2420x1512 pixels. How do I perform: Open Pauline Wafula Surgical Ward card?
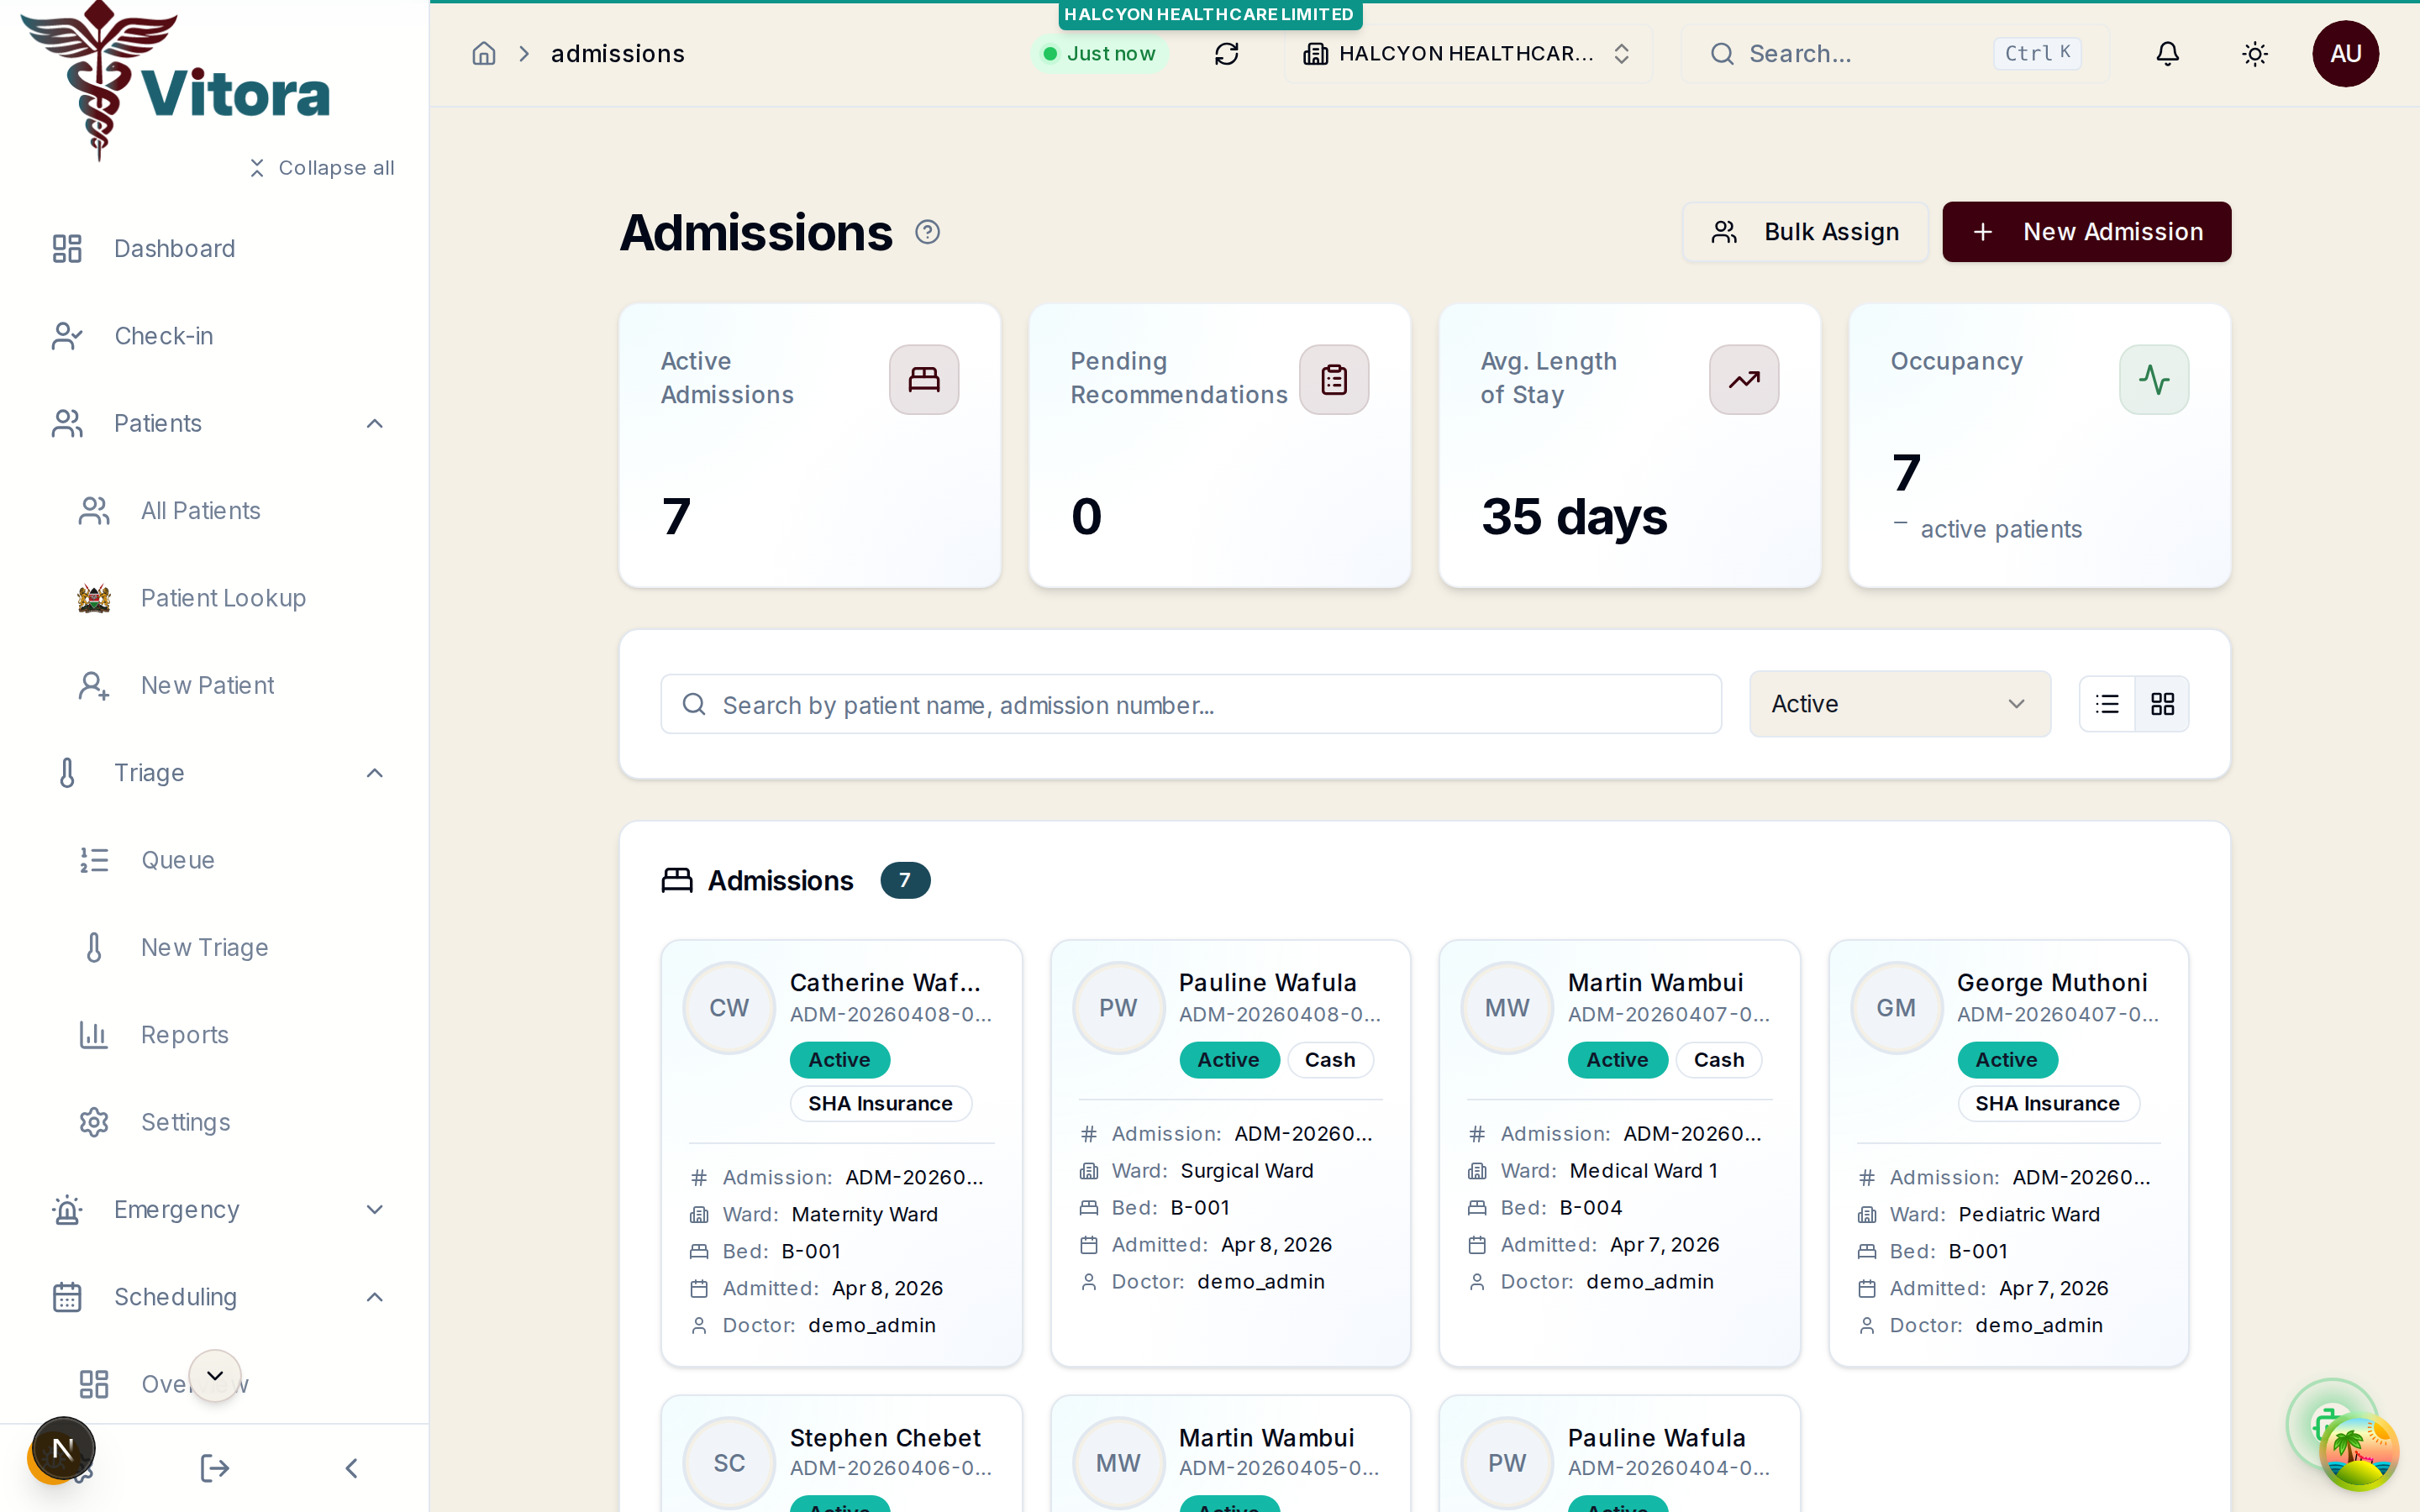(1230, 1153)
